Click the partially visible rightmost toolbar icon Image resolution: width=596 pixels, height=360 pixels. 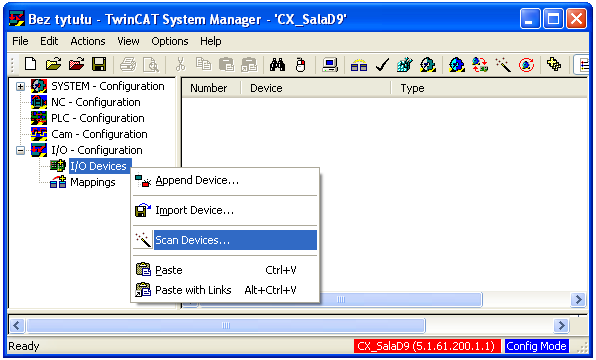[582, 64]
